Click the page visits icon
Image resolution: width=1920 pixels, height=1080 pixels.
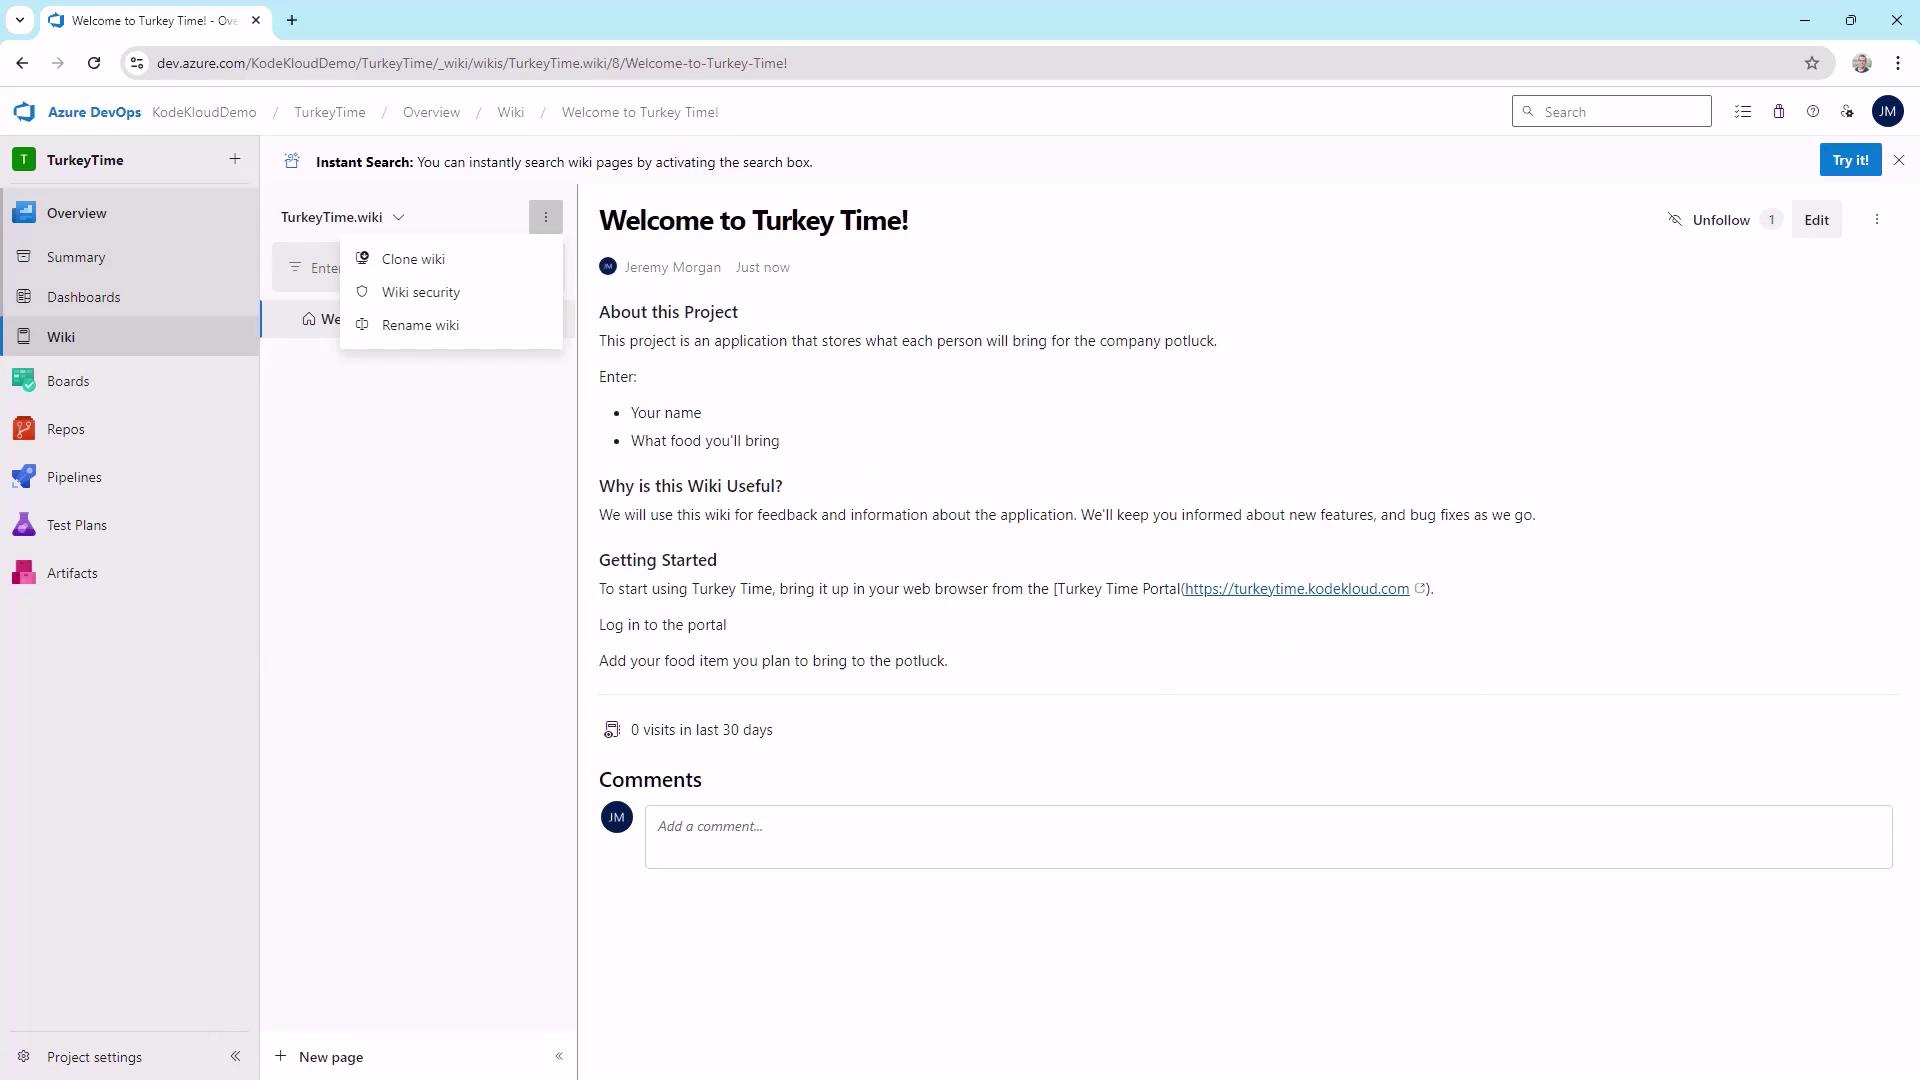[x=611, y=730]
